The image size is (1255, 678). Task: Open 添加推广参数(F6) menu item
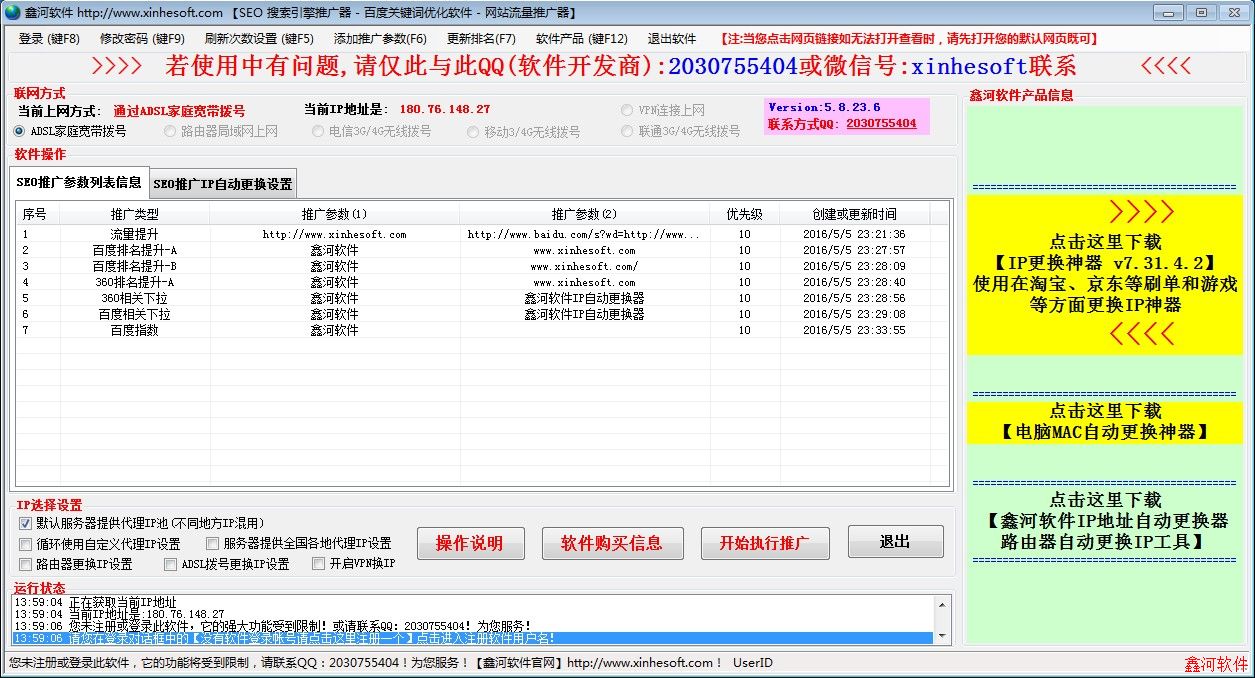tap(380, 39)
